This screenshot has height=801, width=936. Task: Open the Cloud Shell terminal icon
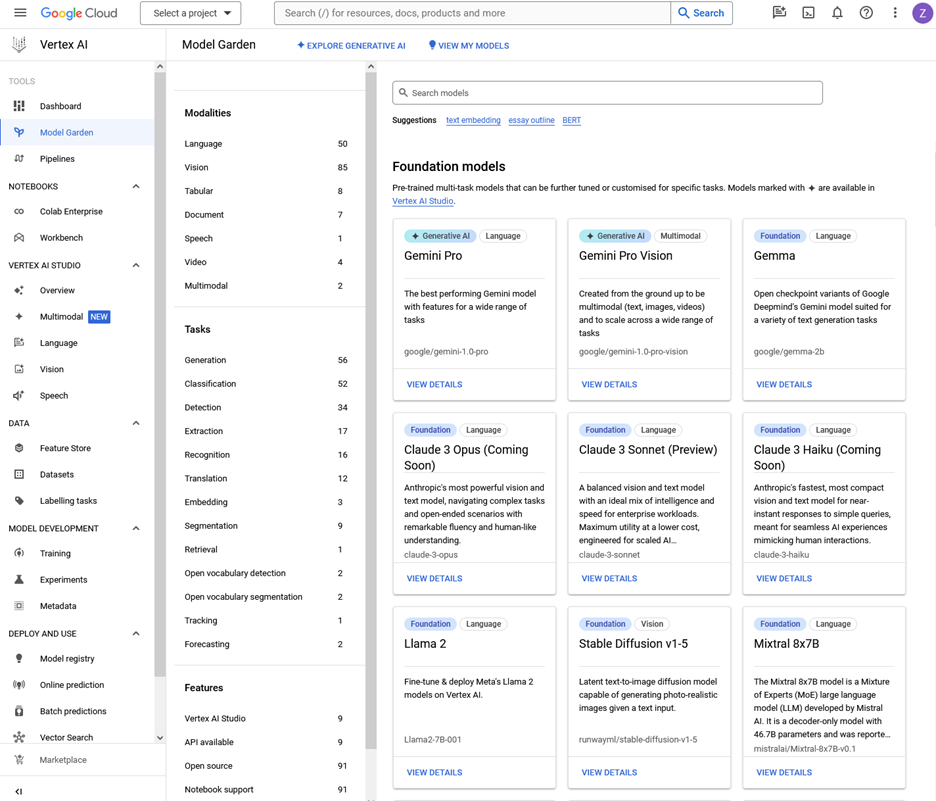coord(808,13)
